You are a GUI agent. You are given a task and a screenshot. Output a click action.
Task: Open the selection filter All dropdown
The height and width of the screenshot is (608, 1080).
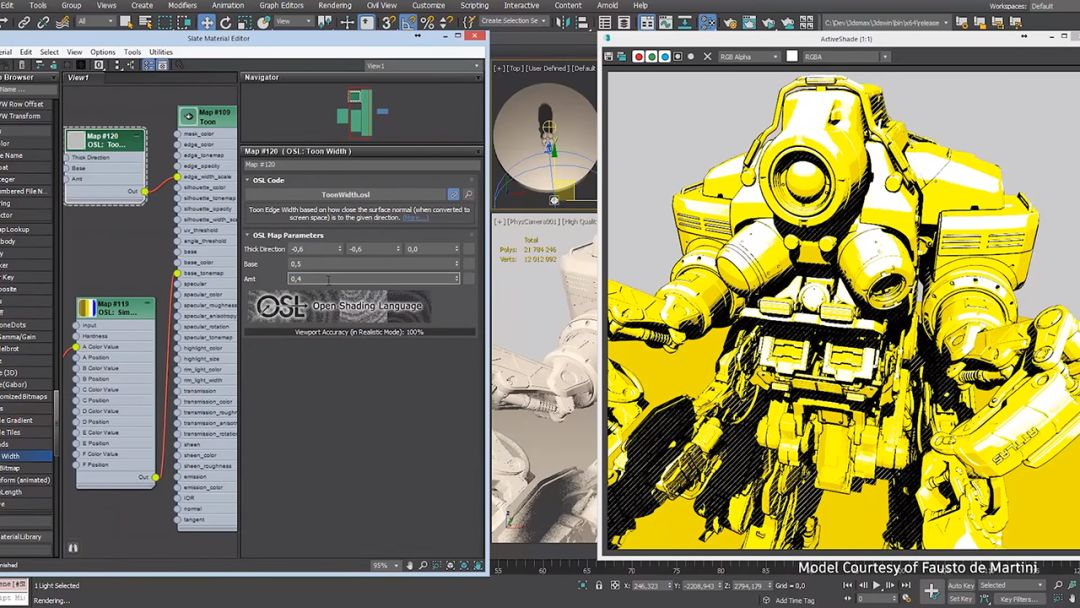tap(96, 21)
